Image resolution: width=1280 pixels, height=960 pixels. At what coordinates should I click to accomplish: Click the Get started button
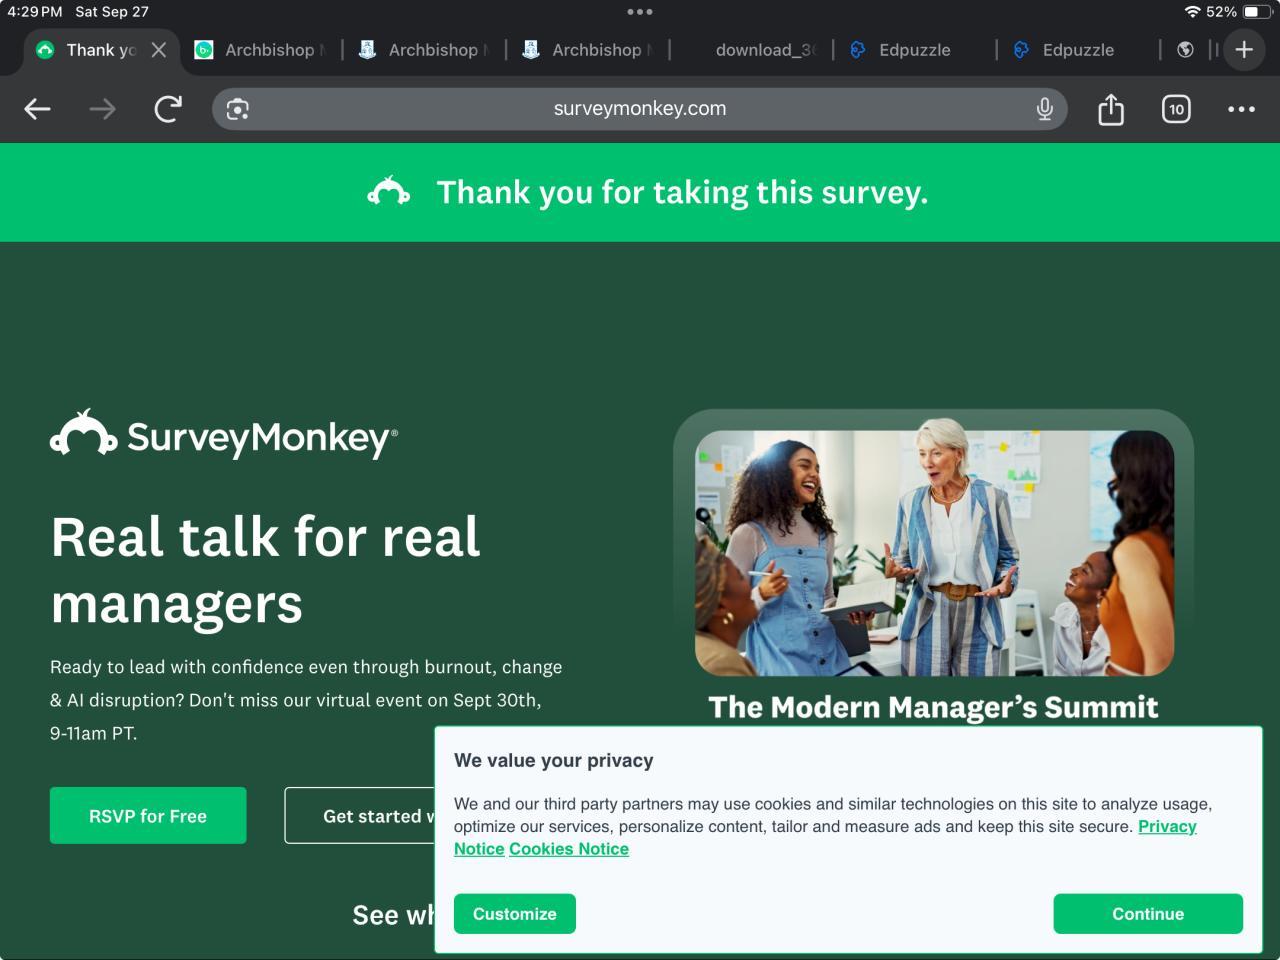click(x=360, y=815)
